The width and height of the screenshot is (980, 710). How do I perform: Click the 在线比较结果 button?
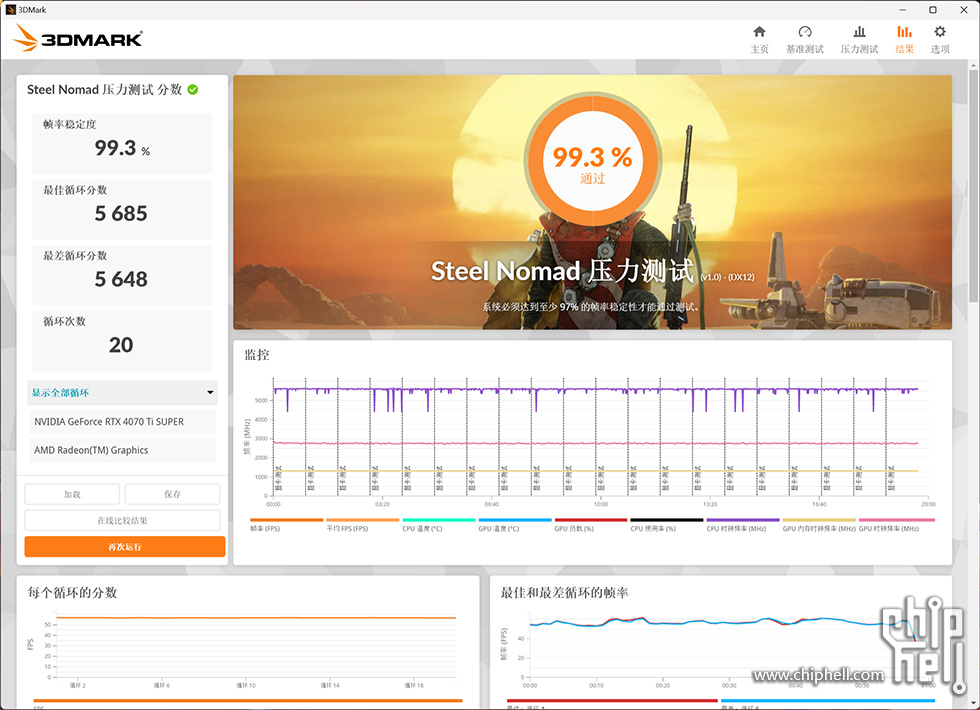(122, 520)
